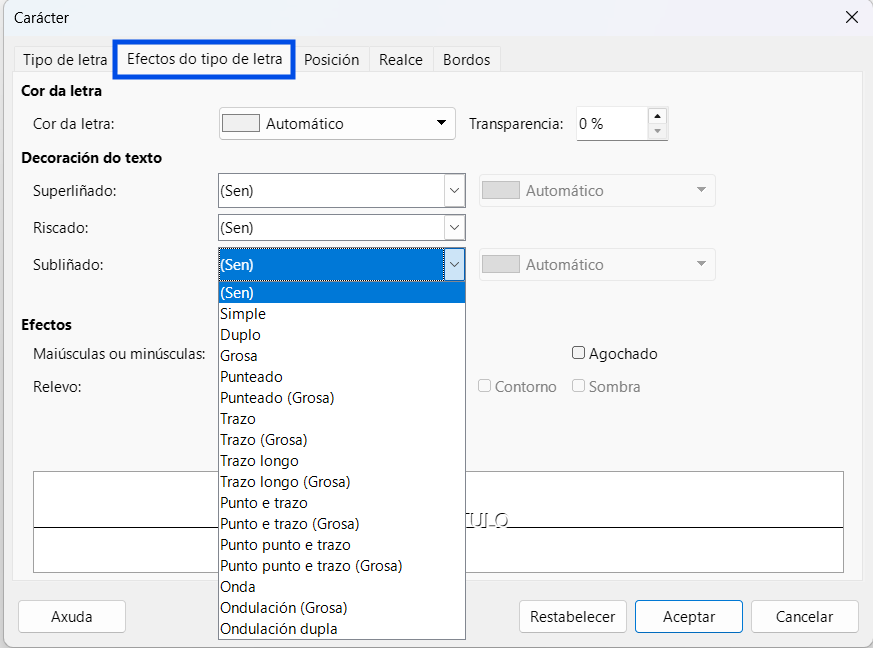Select Duplo underline from the list
The image size is (873, 648).
click(342, 335)
